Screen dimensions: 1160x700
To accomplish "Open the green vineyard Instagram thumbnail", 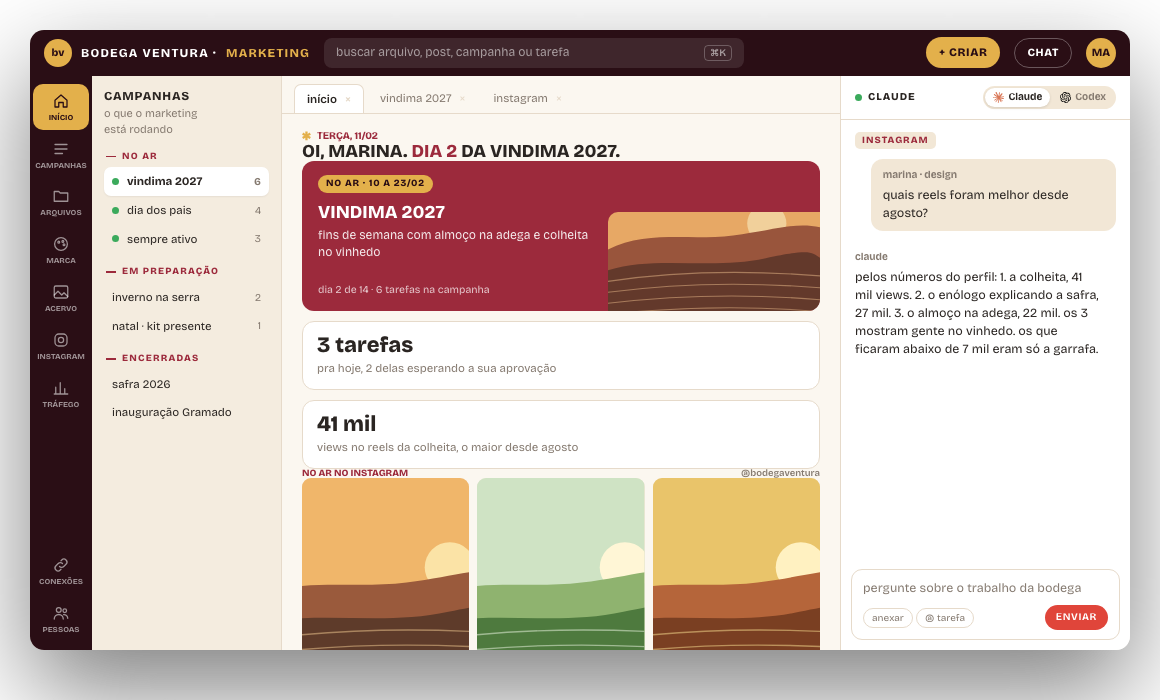I will (x=561, y=564).
